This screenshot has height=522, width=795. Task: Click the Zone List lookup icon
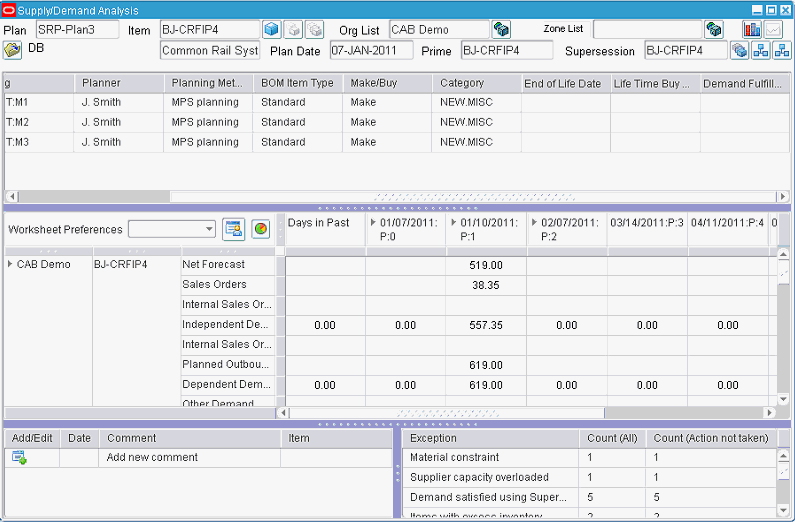(x=714, y=29)
